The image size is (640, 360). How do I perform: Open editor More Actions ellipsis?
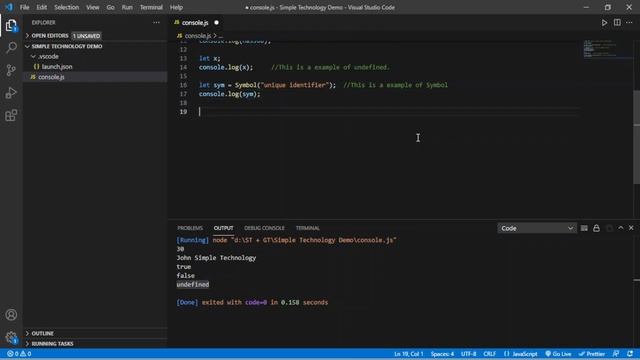[629, 22]
